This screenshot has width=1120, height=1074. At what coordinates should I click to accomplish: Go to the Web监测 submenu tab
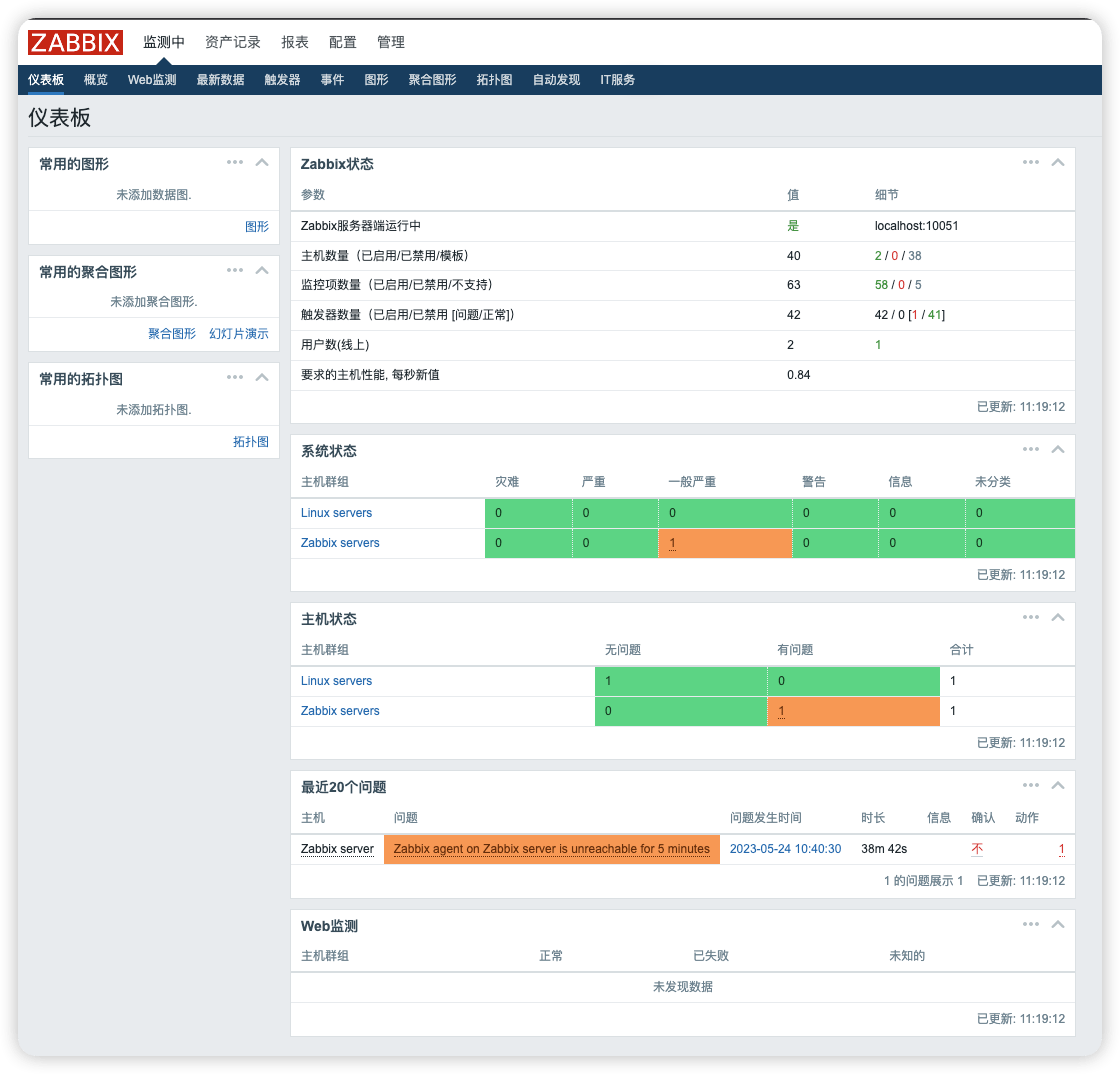[x=152, y=80]
